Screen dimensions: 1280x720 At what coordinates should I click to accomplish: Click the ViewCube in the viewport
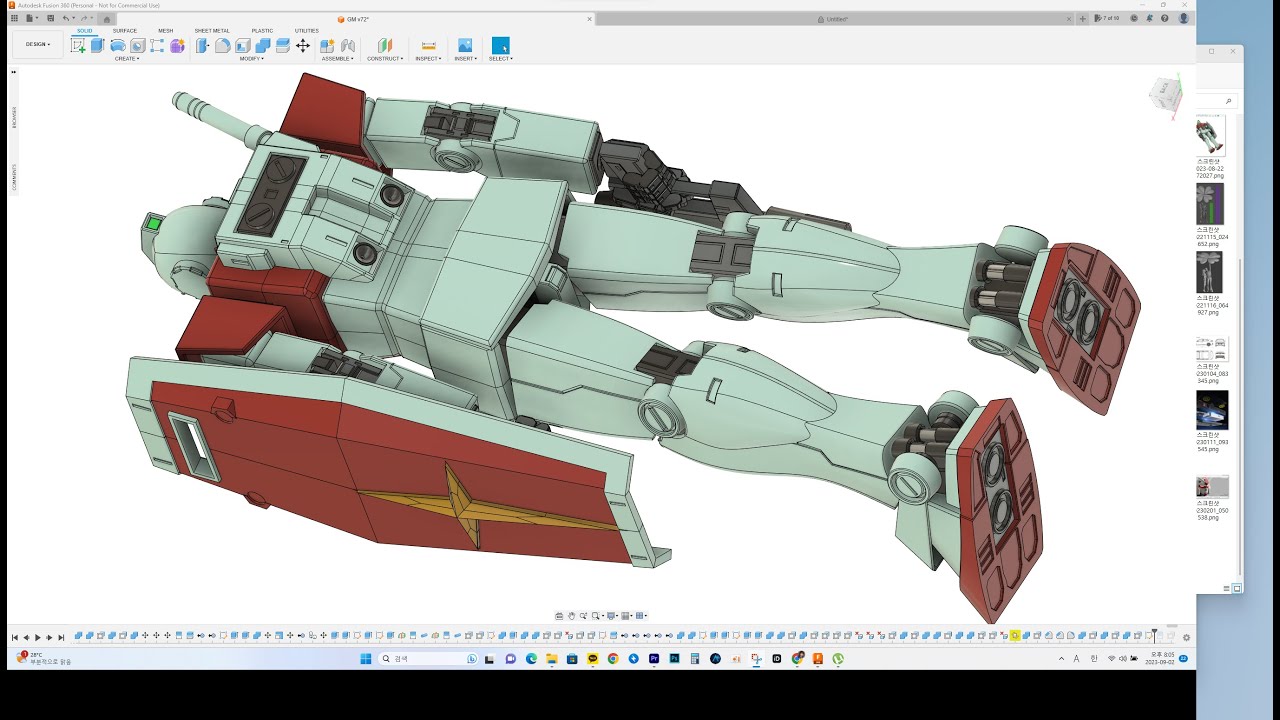tap(1166, 93)
